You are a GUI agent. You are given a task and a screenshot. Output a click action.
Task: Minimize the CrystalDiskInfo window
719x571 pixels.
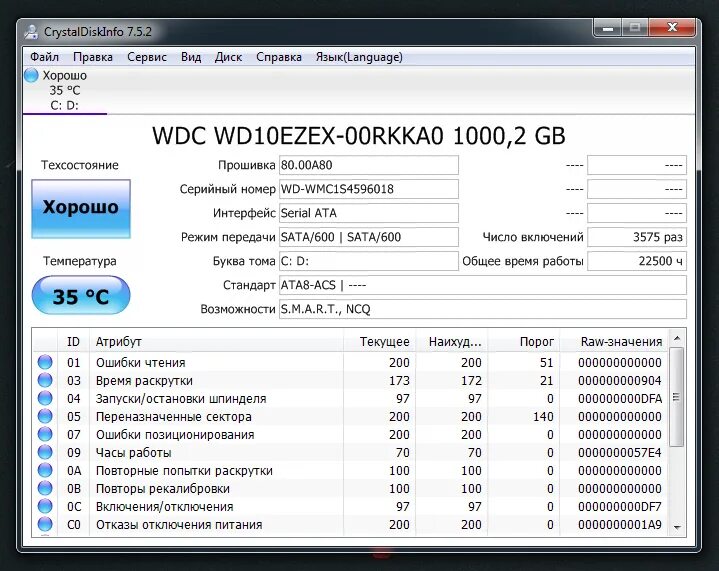(x=608, y=28)
